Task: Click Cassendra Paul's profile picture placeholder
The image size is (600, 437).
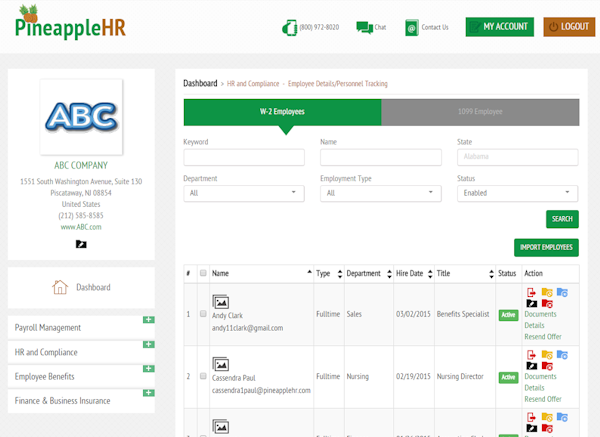Action: point(221,364)
